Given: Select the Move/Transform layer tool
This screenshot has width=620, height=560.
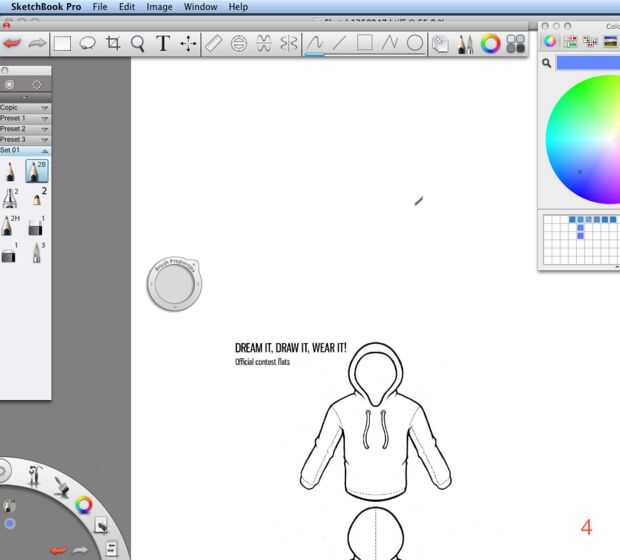Looking at the screenshot, I should coord(188,43).
